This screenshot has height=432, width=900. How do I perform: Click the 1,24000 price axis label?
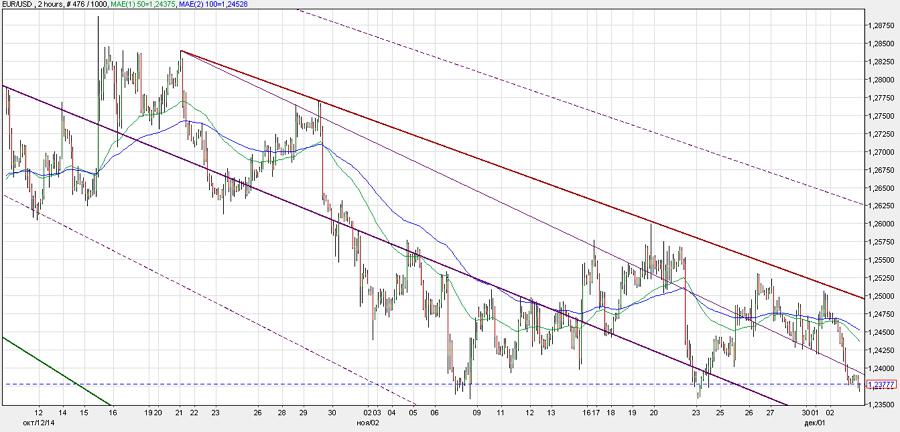(x=882, y=368)
